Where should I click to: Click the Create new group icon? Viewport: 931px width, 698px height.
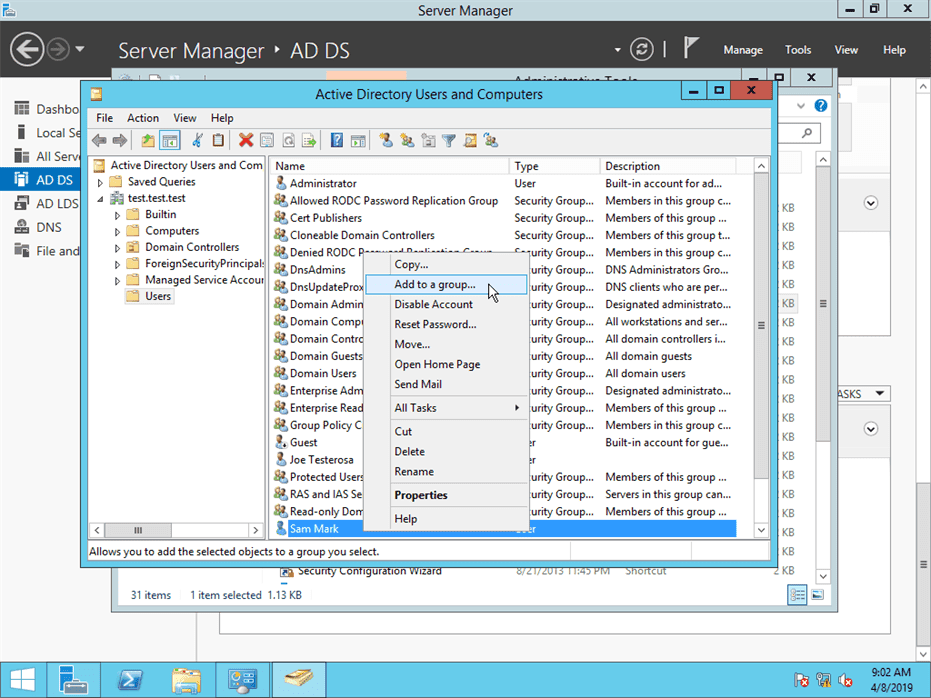pyautogui.click(x=407, y=141)
